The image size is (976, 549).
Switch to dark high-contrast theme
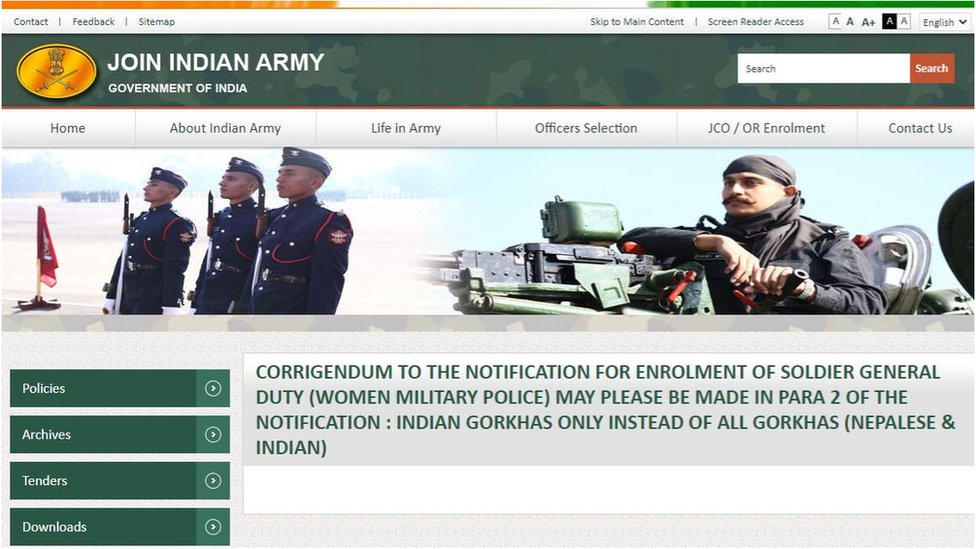(889, 21)
